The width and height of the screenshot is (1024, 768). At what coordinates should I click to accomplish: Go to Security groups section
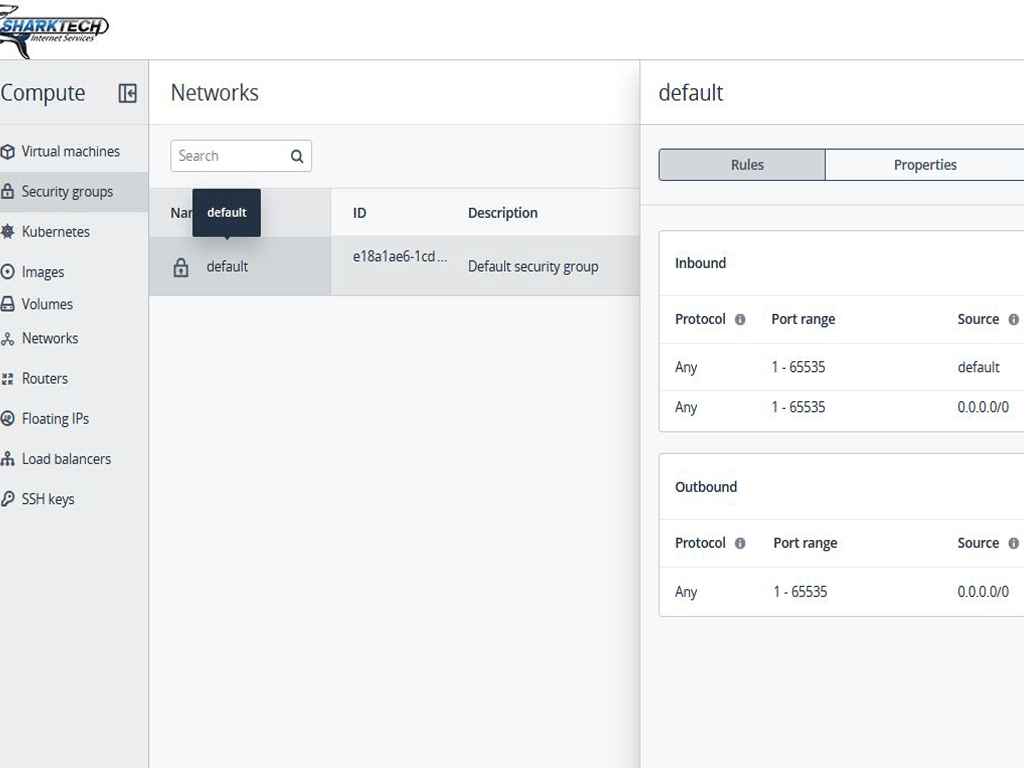pos(67,192)
